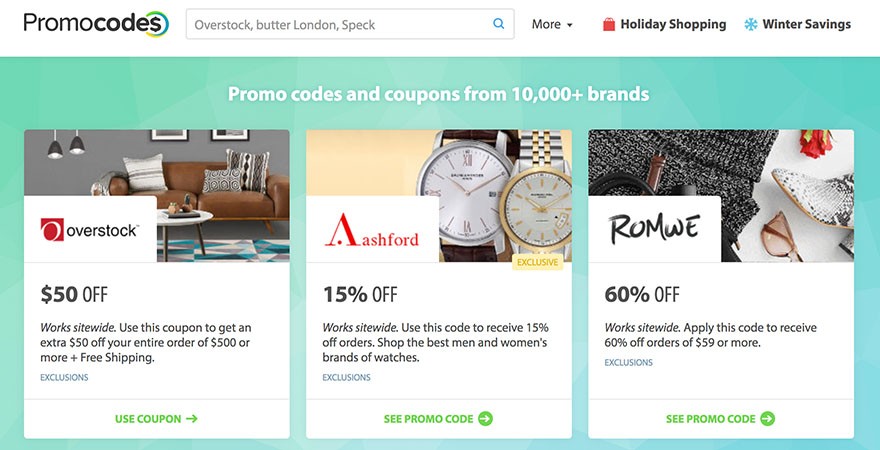Open the Holiday Shopping page
880x450 pixels.
pos(673,24)
